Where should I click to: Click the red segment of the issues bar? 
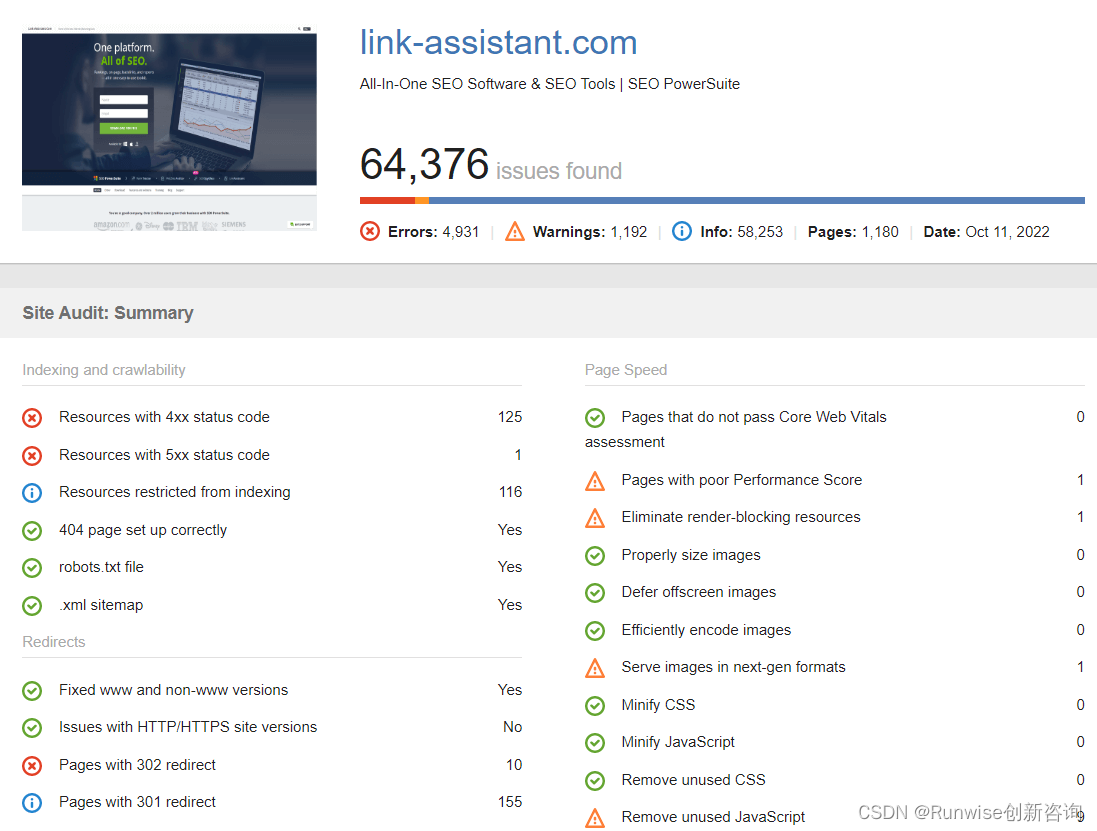pyautogui.click(x=388, y=201)
